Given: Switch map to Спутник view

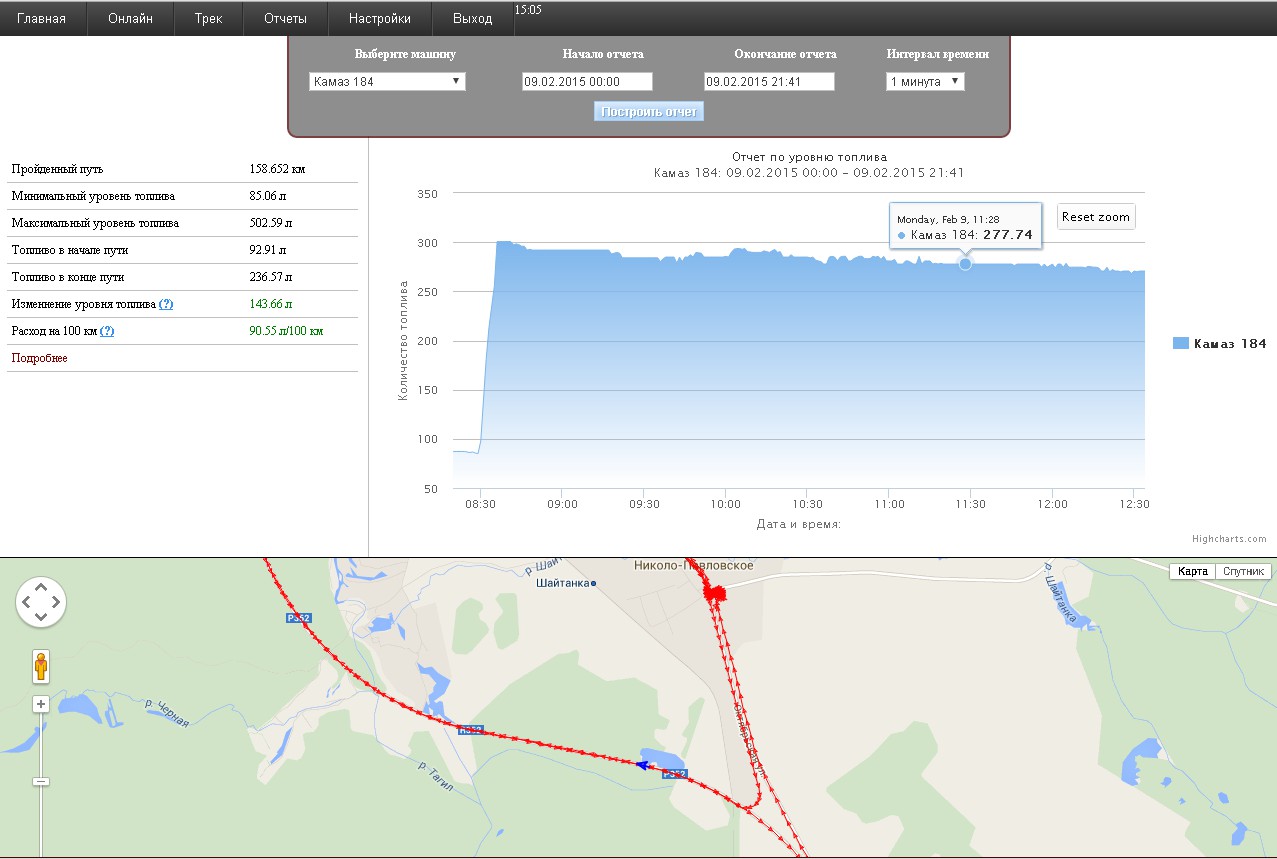Looking at the screenshot, I should [1244, 572].
